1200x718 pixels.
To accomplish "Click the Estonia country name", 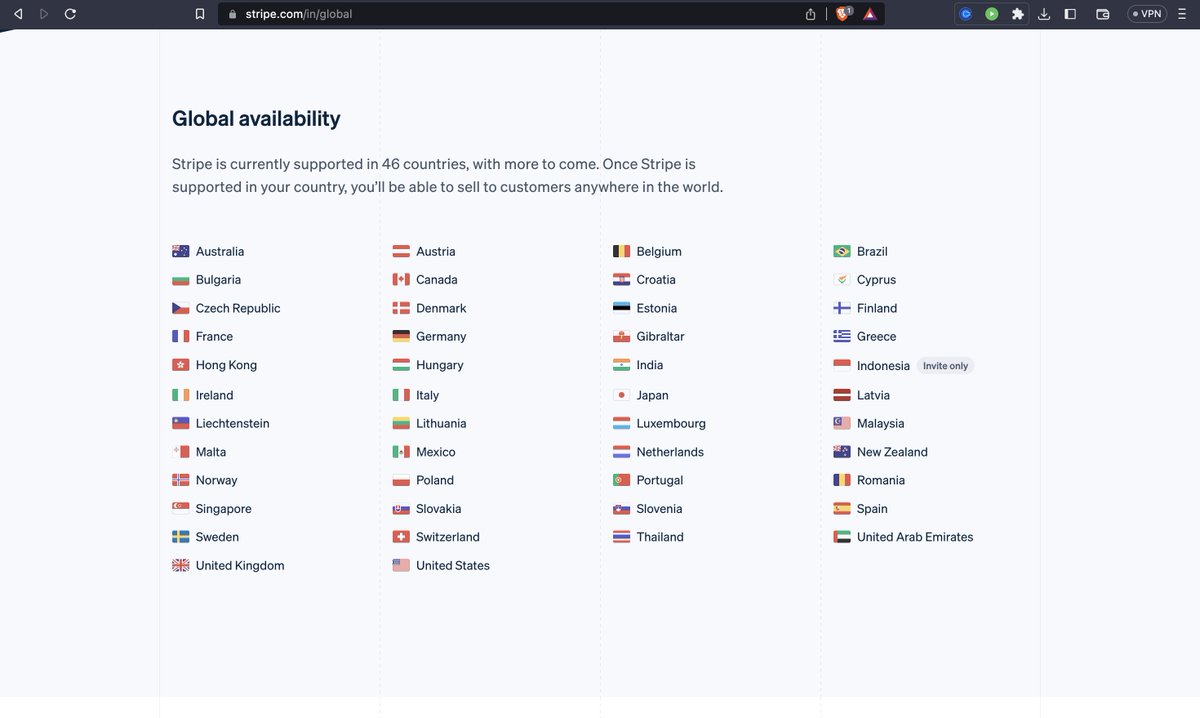I will click(657, 308).
